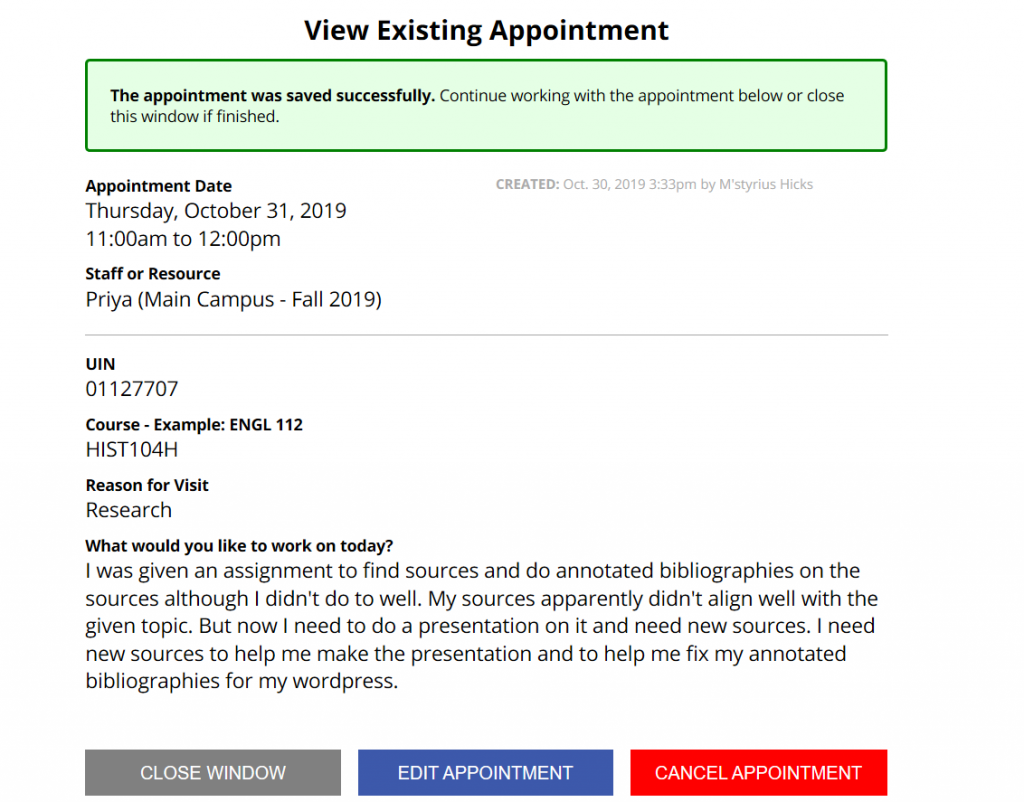Open the Edit Appointment button
This screenshot has height=802, width=1024.
tap(485, 773)
